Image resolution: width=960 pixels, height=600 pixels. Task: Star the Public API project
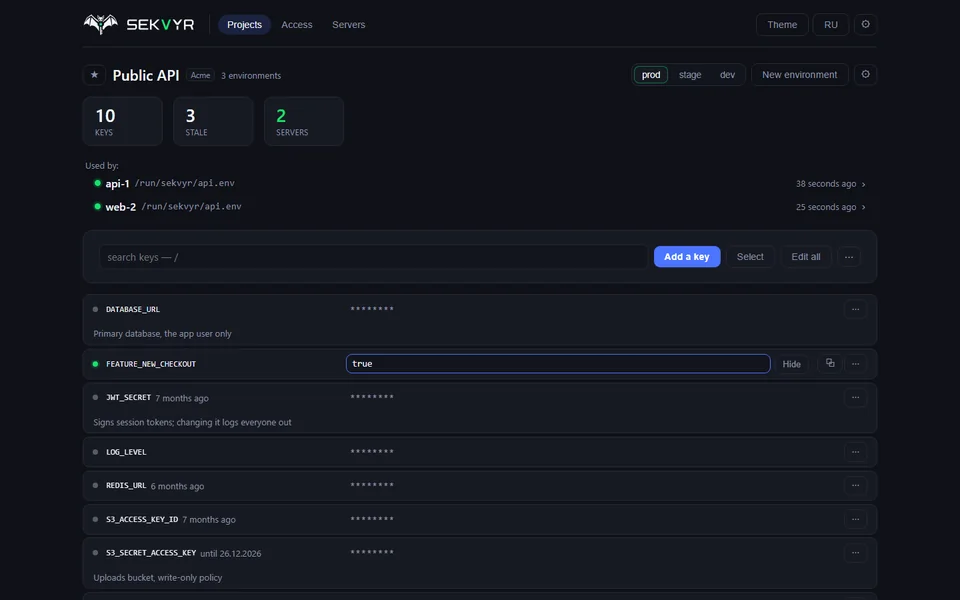94,75
